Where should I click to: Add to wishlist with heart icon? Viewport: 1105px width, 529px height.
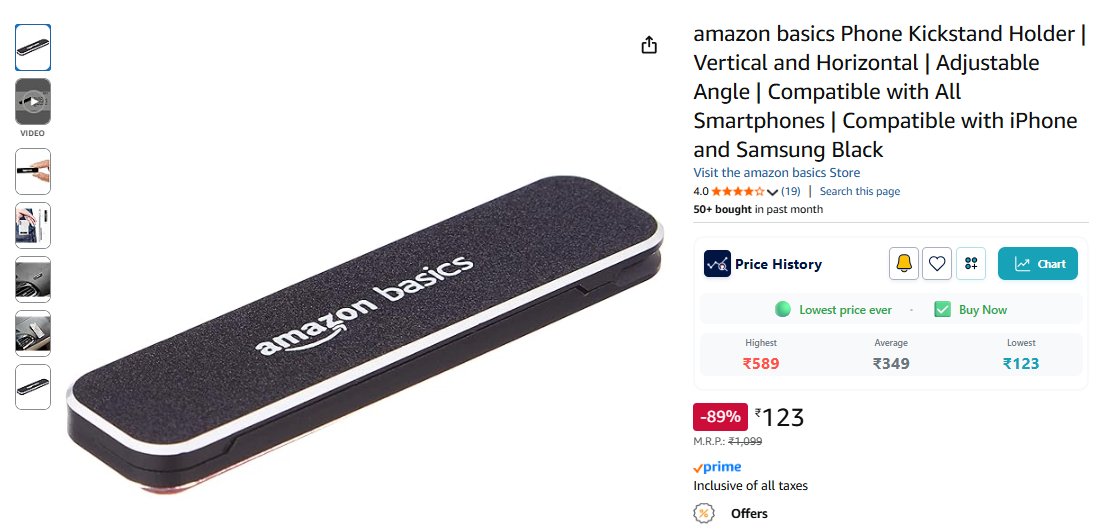tap(937, 263)
